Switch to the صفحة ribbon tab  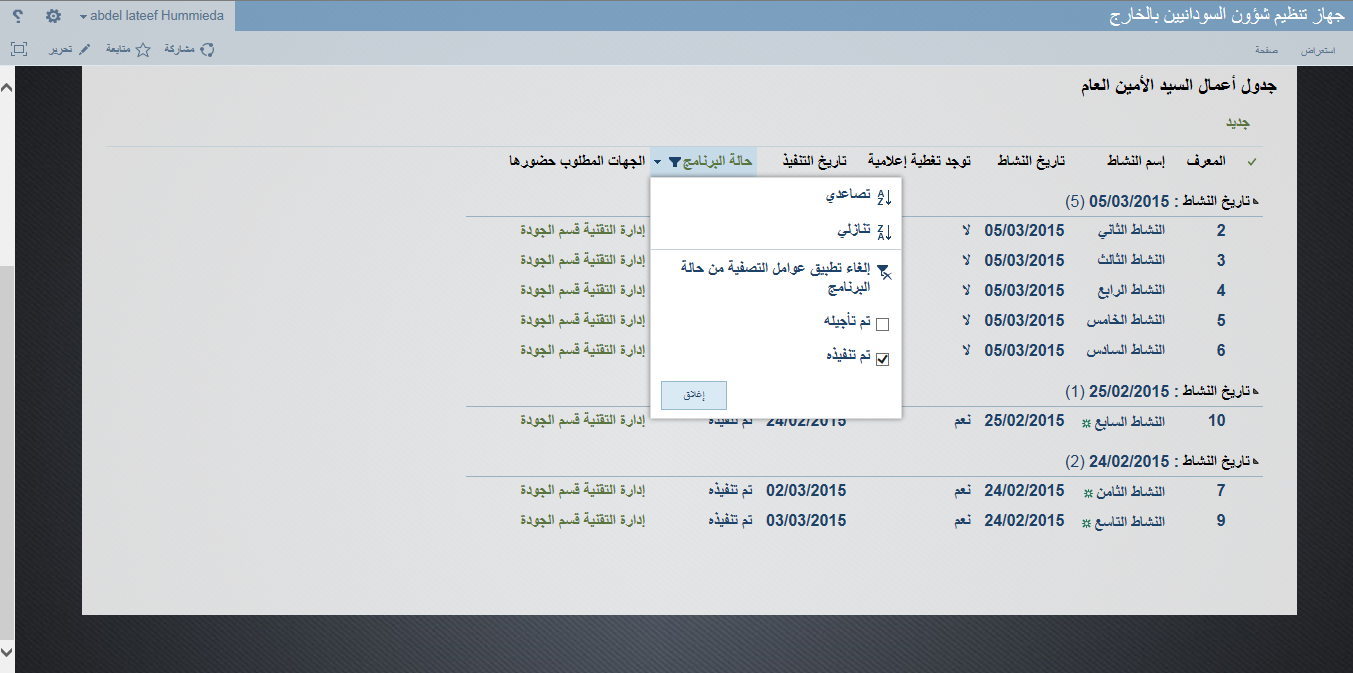1268,50
